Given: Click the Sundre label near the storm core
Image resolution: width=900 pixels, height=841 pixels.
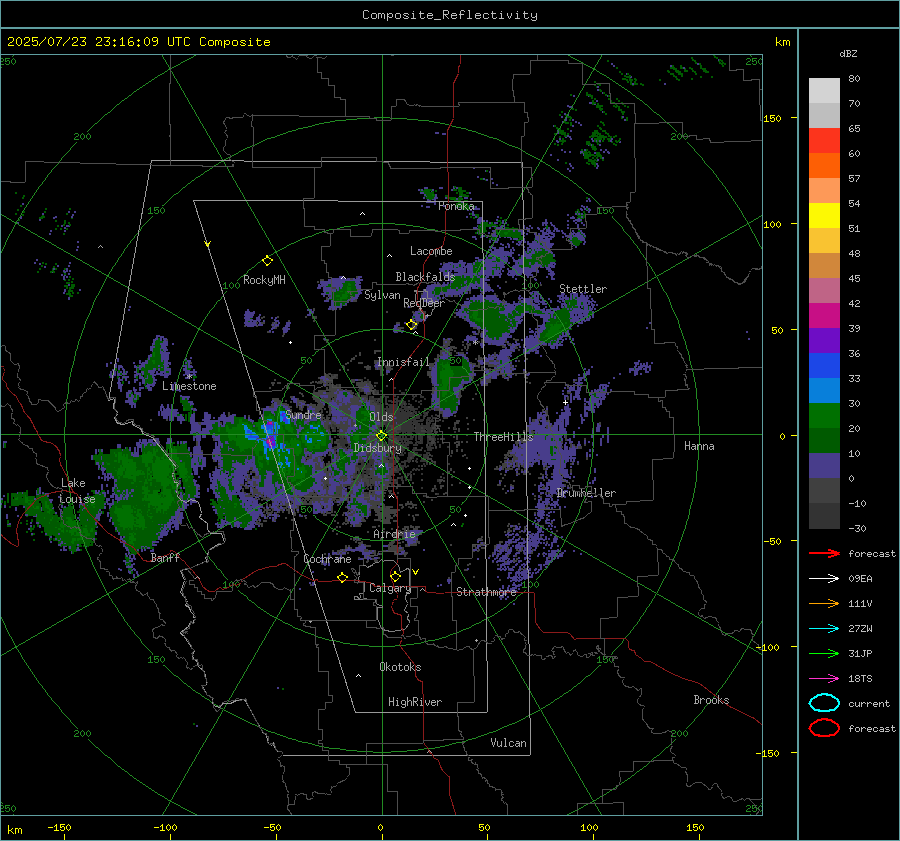Looking at the screenshot, I should 303,415.
